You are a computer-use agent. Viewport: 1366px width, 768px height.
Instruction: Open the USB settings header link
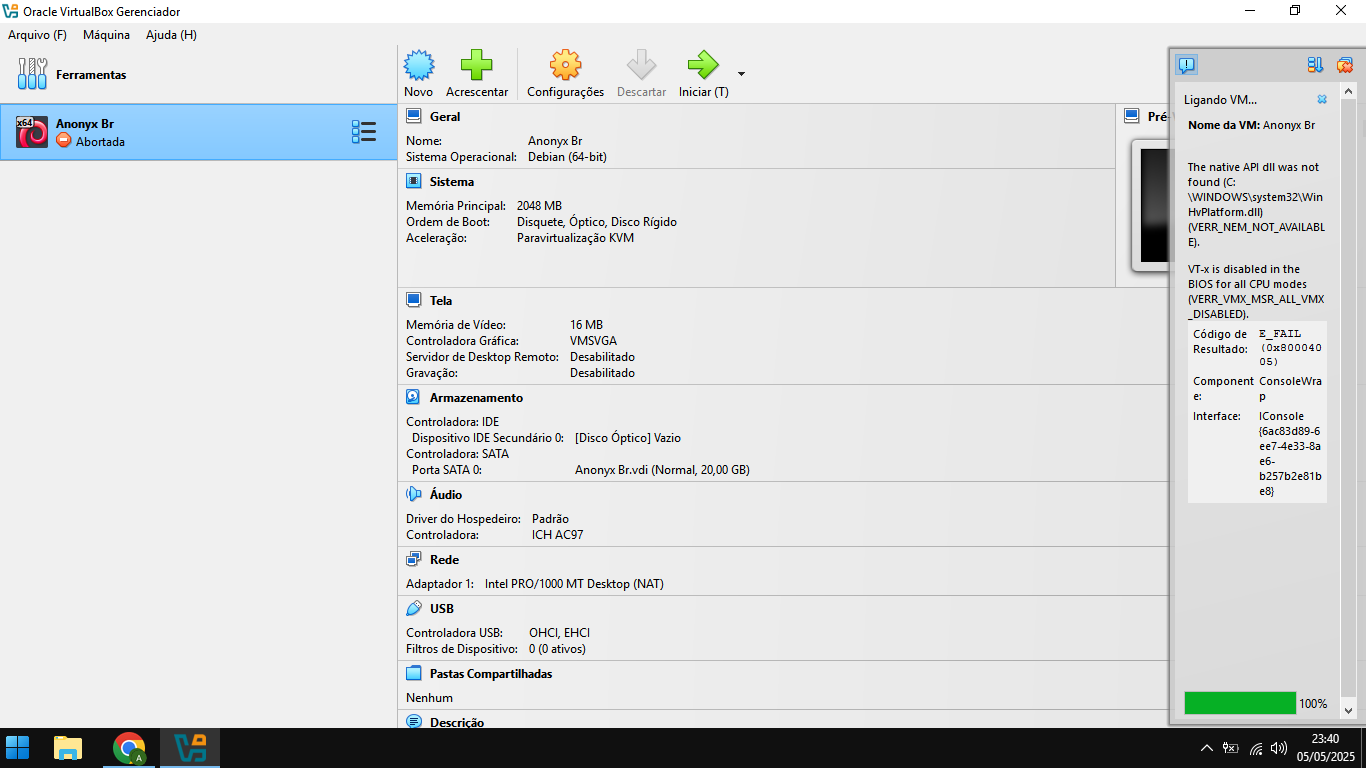(x=442, y=609)
